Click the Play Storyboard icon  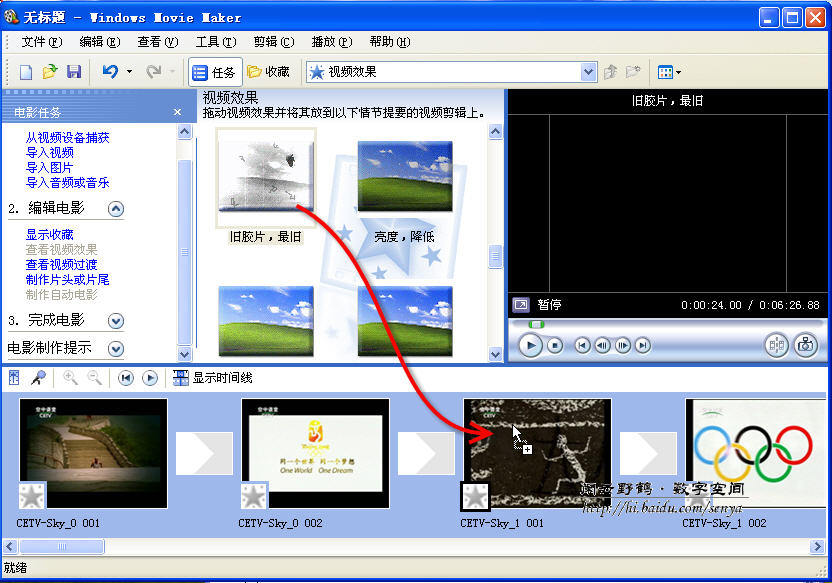pyautogui.click(x=150, y=378)
